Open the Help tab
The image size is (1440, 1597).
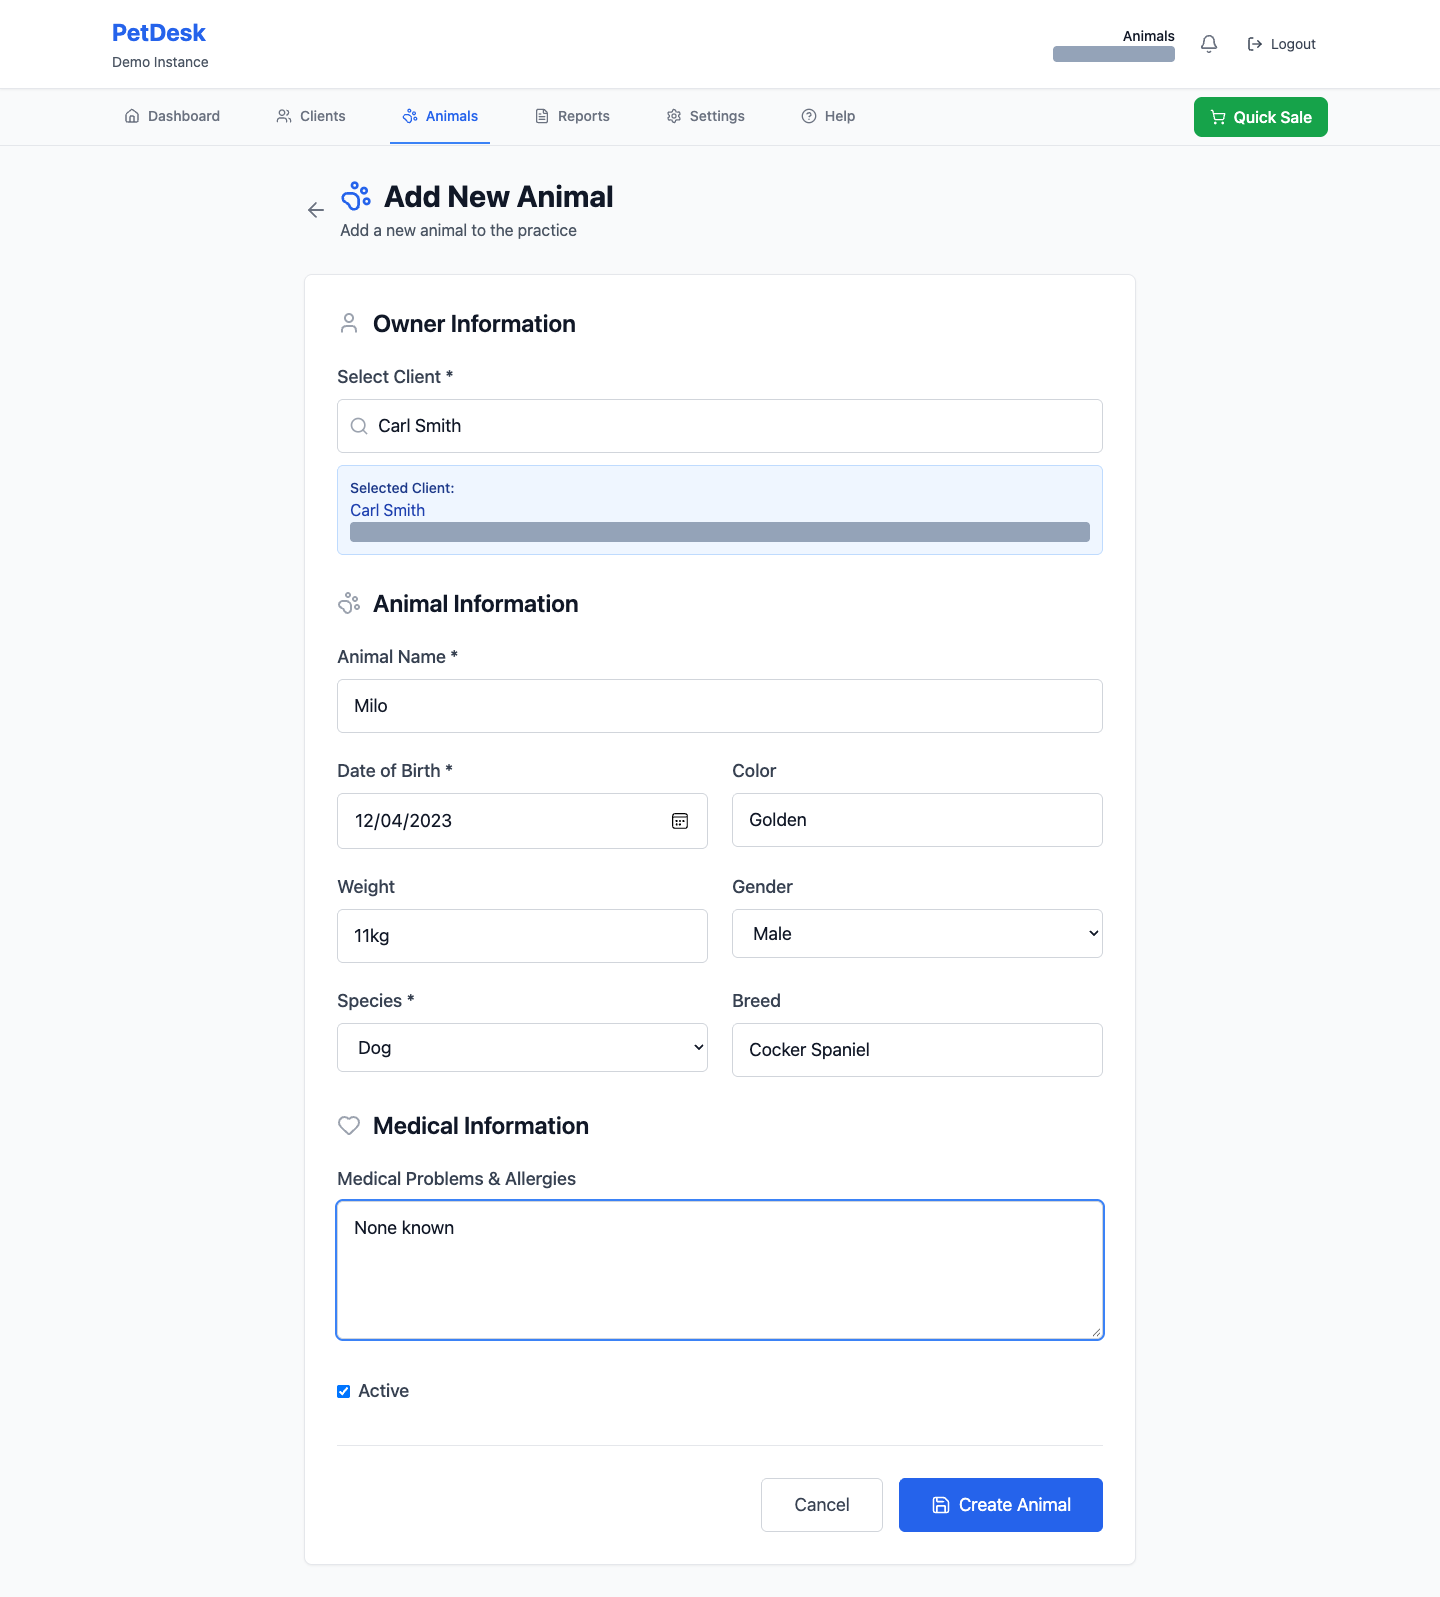[x=828, y=116]
